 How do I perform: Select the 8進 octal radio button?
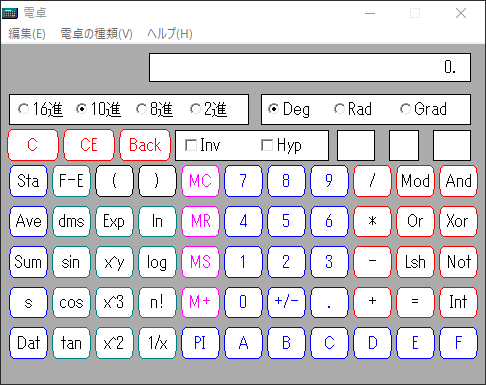tap(154, 109)
